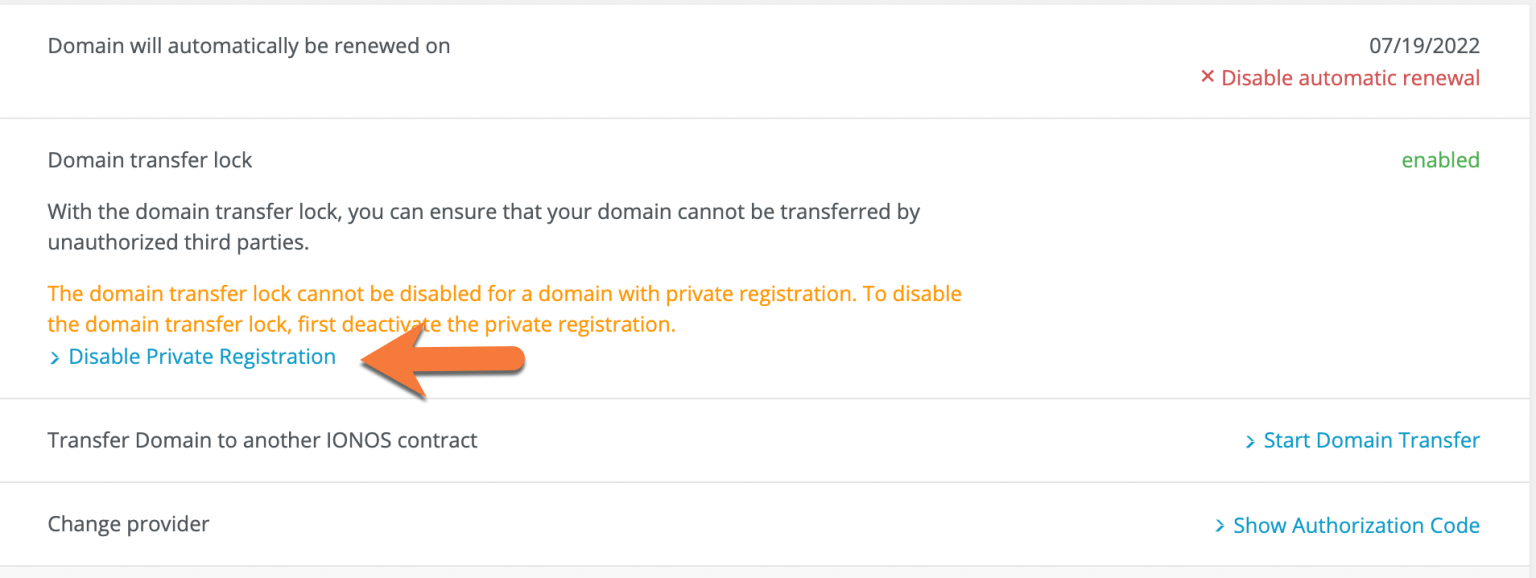Select the Domain transfer lock heading

150,160
